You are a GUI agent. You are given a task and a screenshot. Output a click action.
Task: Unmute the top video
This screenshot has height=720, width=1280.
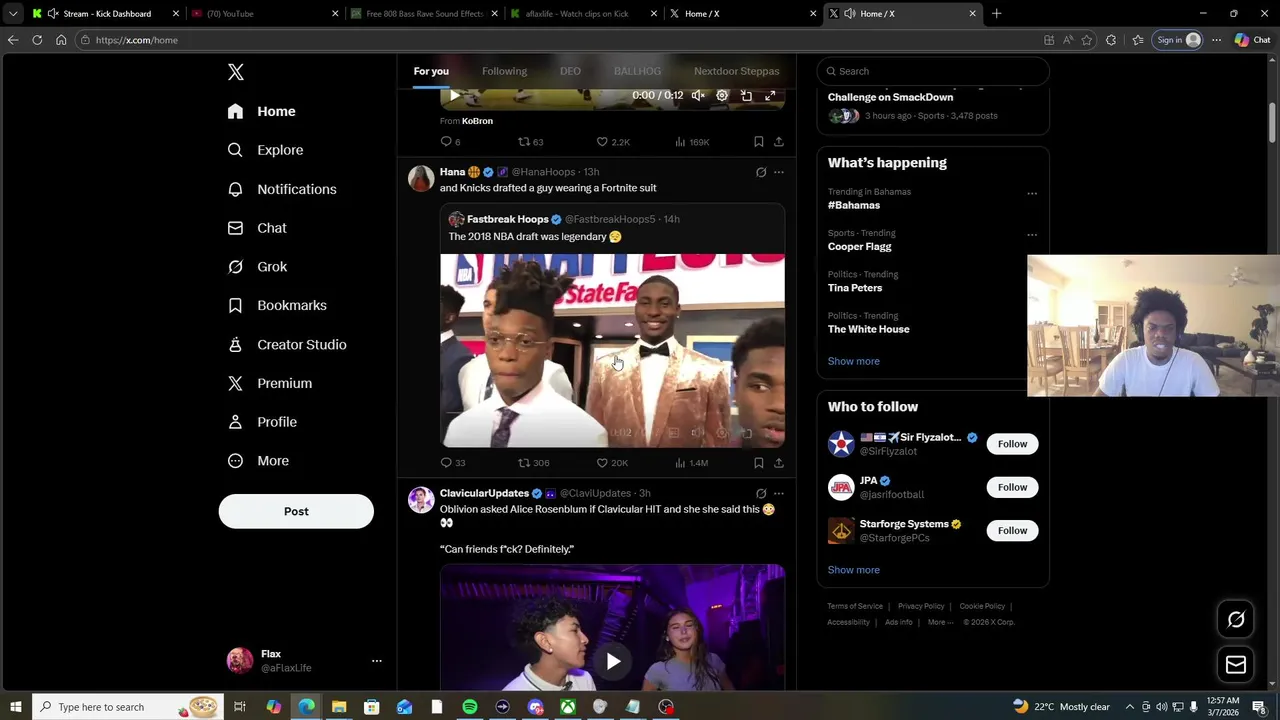(698, 96)
